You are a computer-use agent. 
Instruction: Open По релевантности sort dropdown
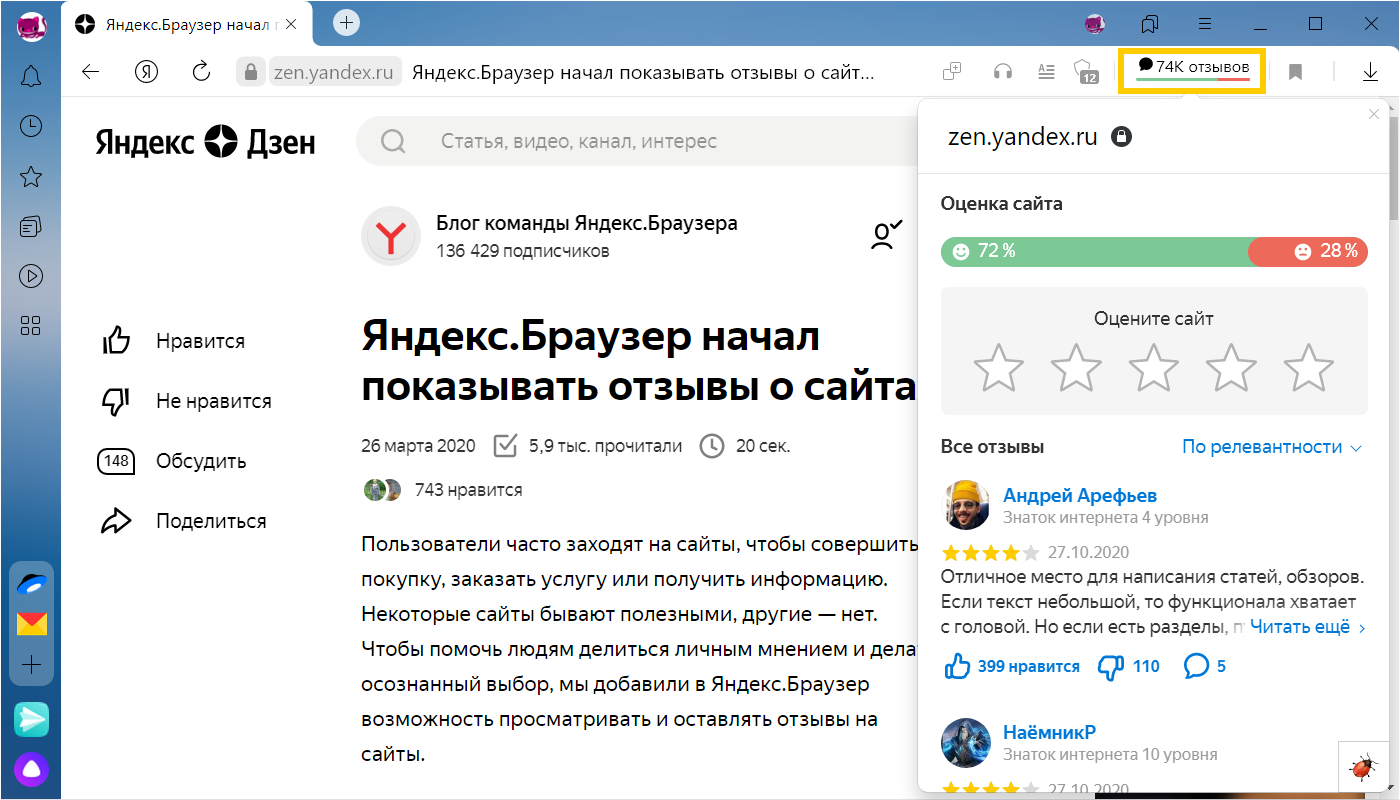click(x=1272, y=447)
